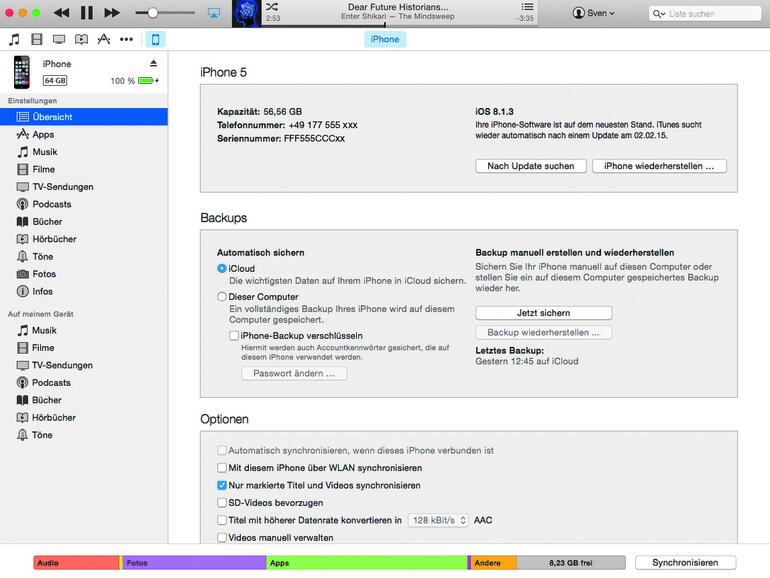Screen dimensions: 770x578
Task: Open the Movies library icon
Action: [x=37, y=39]
